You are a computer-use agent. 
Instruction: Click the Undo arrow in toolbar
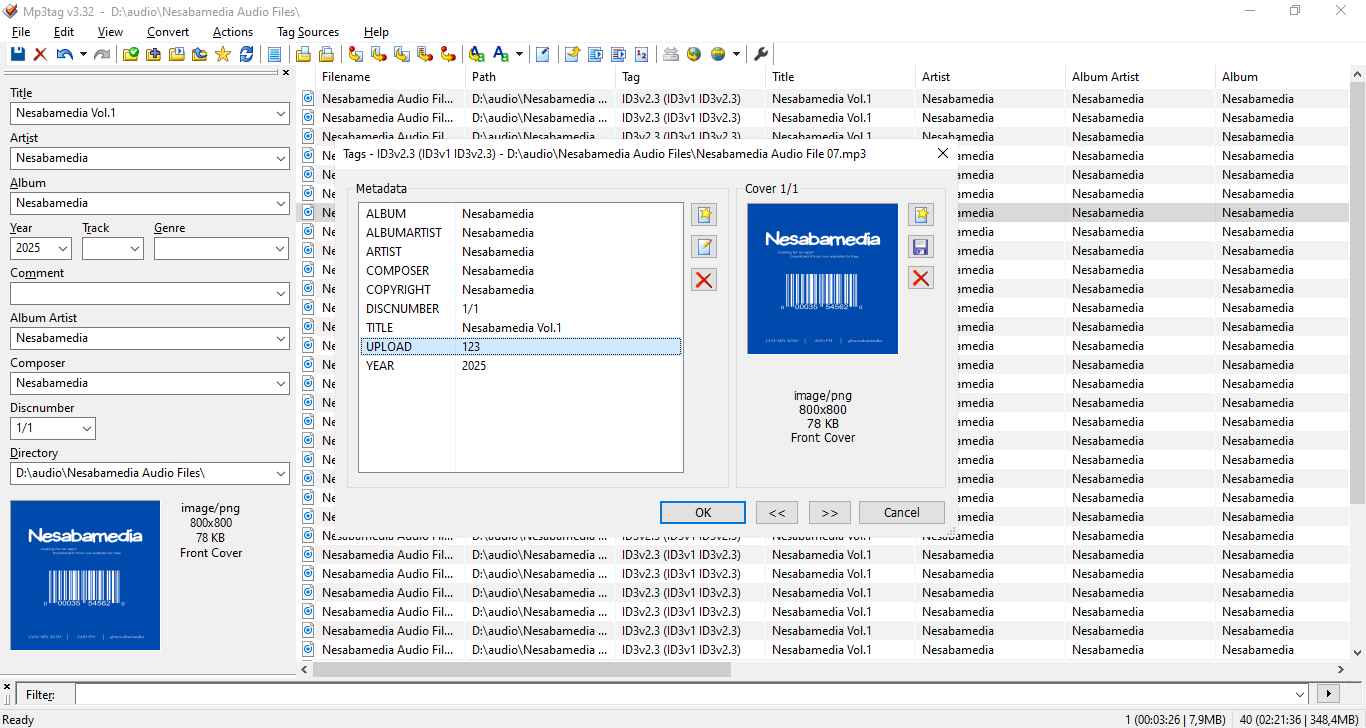click(x=65, y=54)
